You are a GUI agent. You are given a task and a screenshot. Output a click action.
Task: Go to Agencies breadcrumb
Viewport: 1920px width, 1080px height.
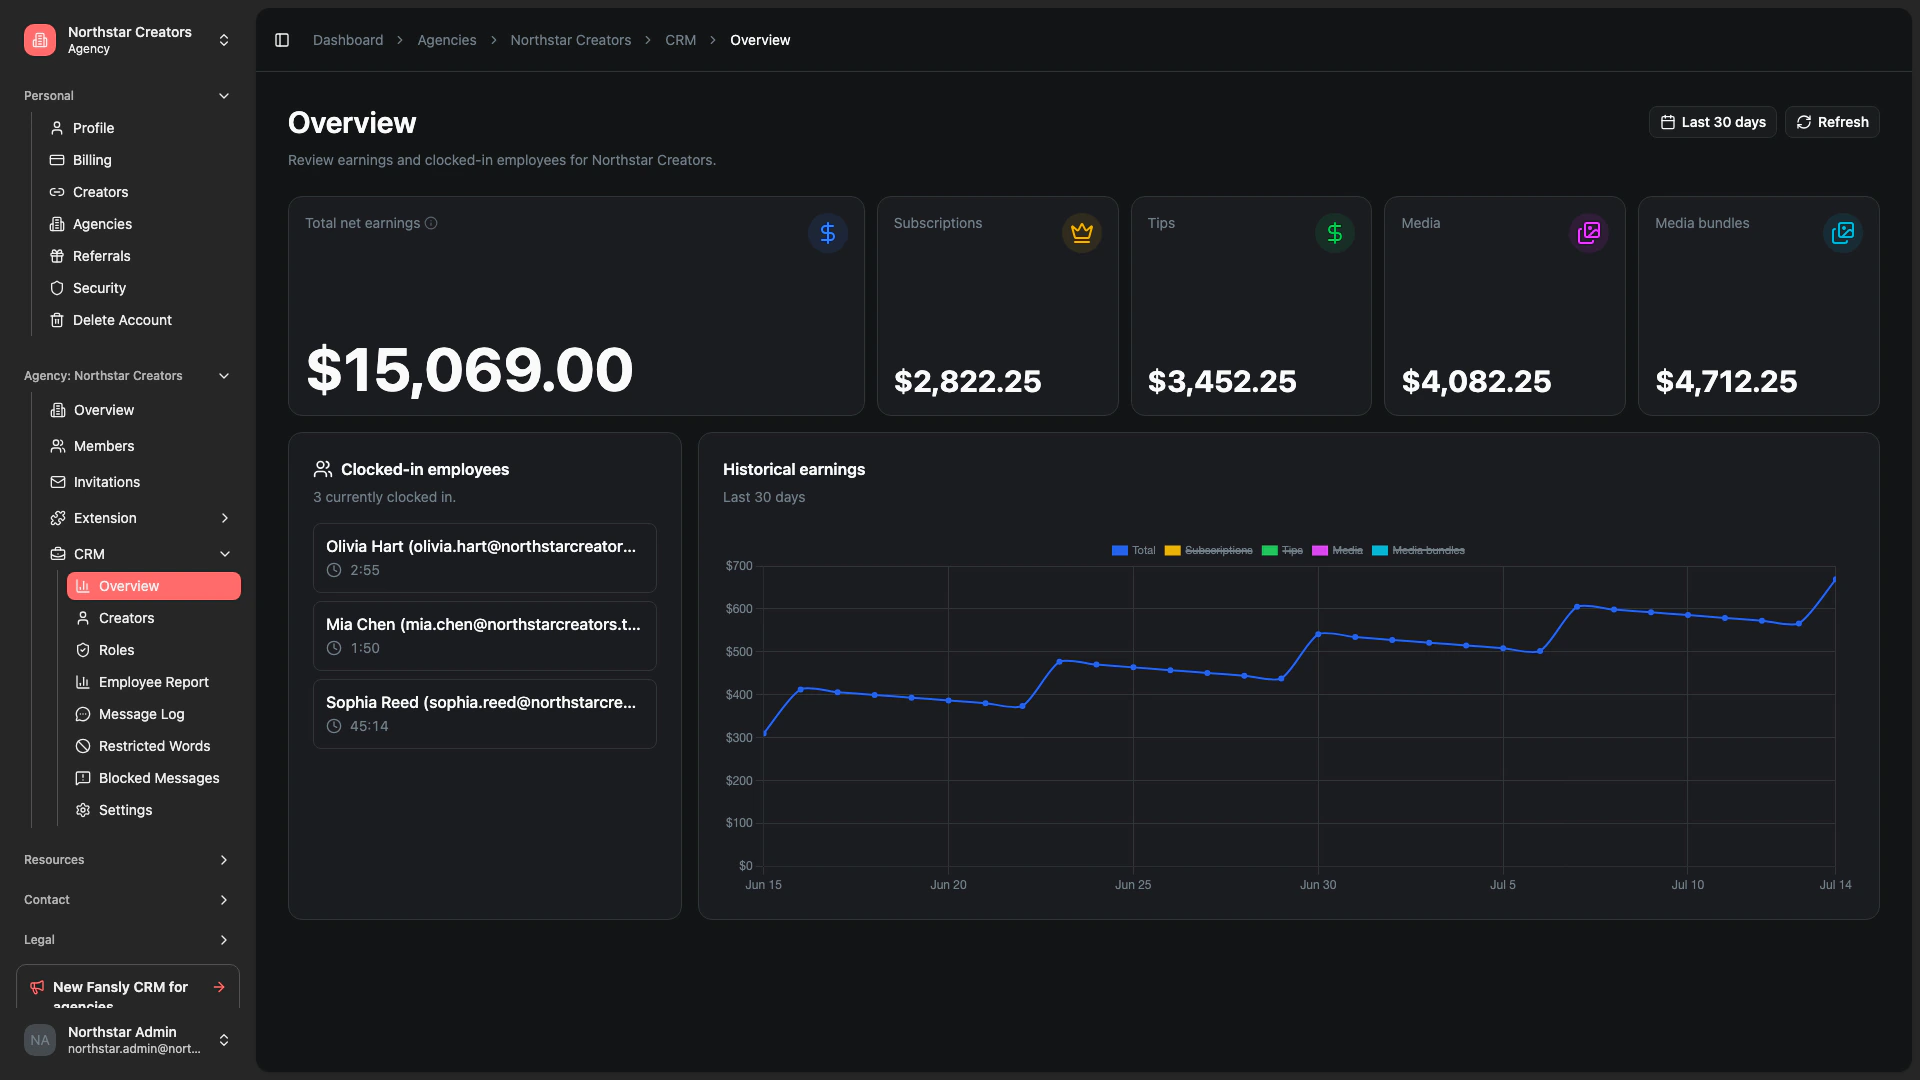[x=447, y=40]
